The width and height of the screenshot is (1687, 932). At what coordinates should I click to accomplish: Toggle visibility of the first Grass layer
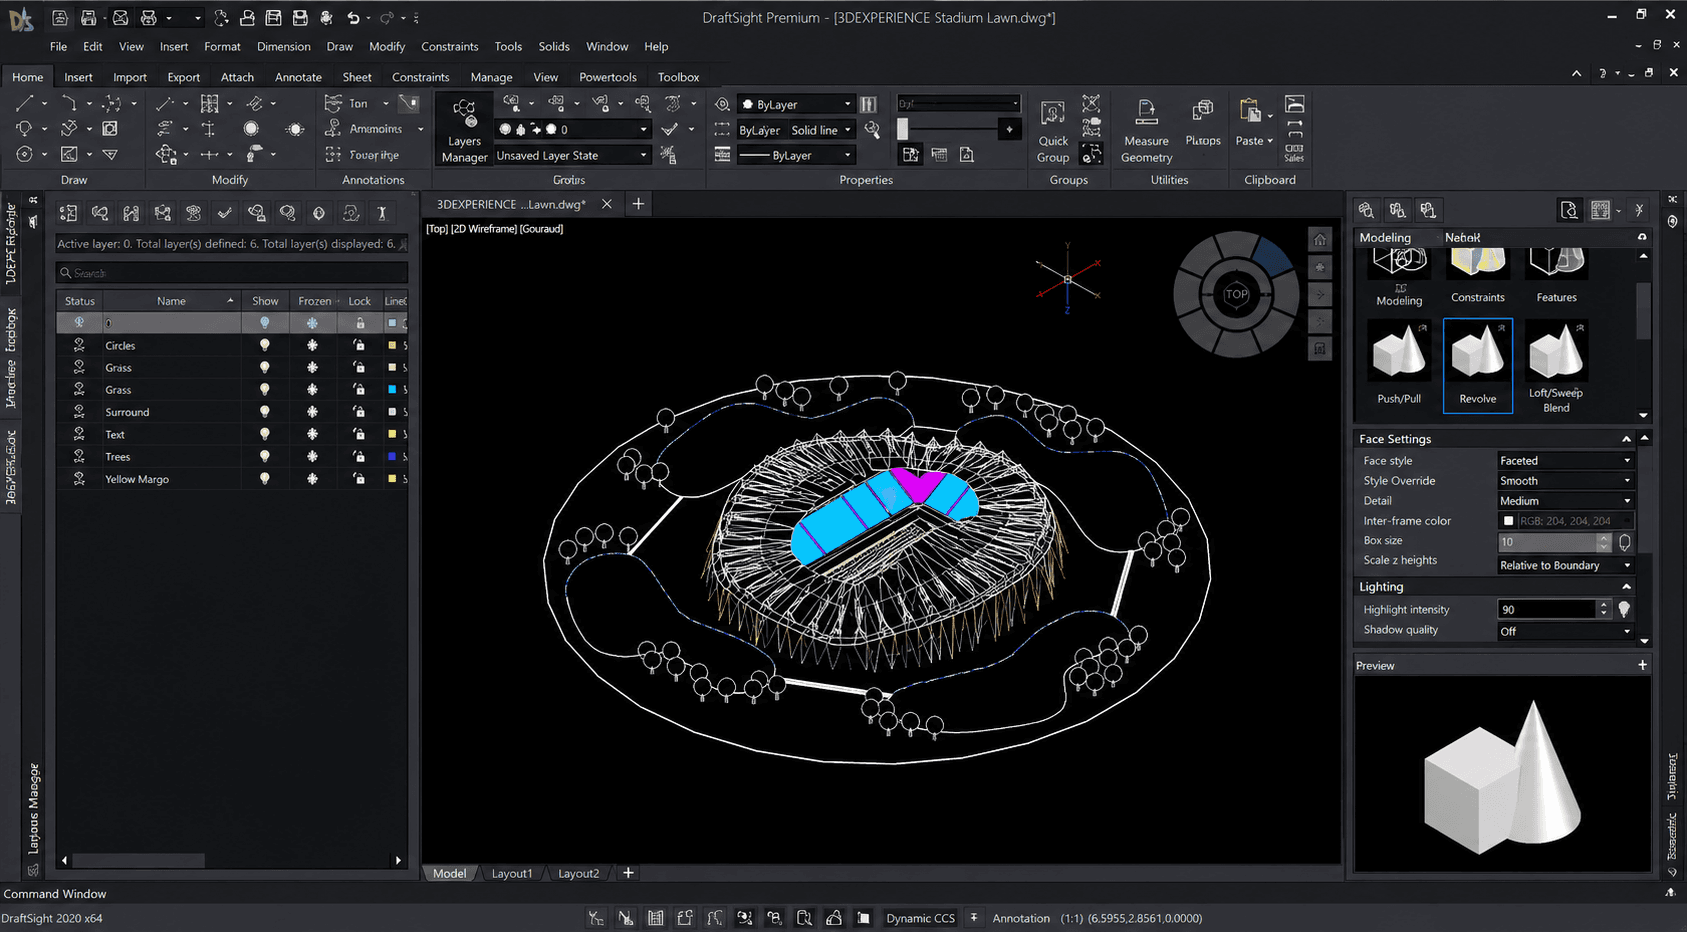tap(265, 367)
